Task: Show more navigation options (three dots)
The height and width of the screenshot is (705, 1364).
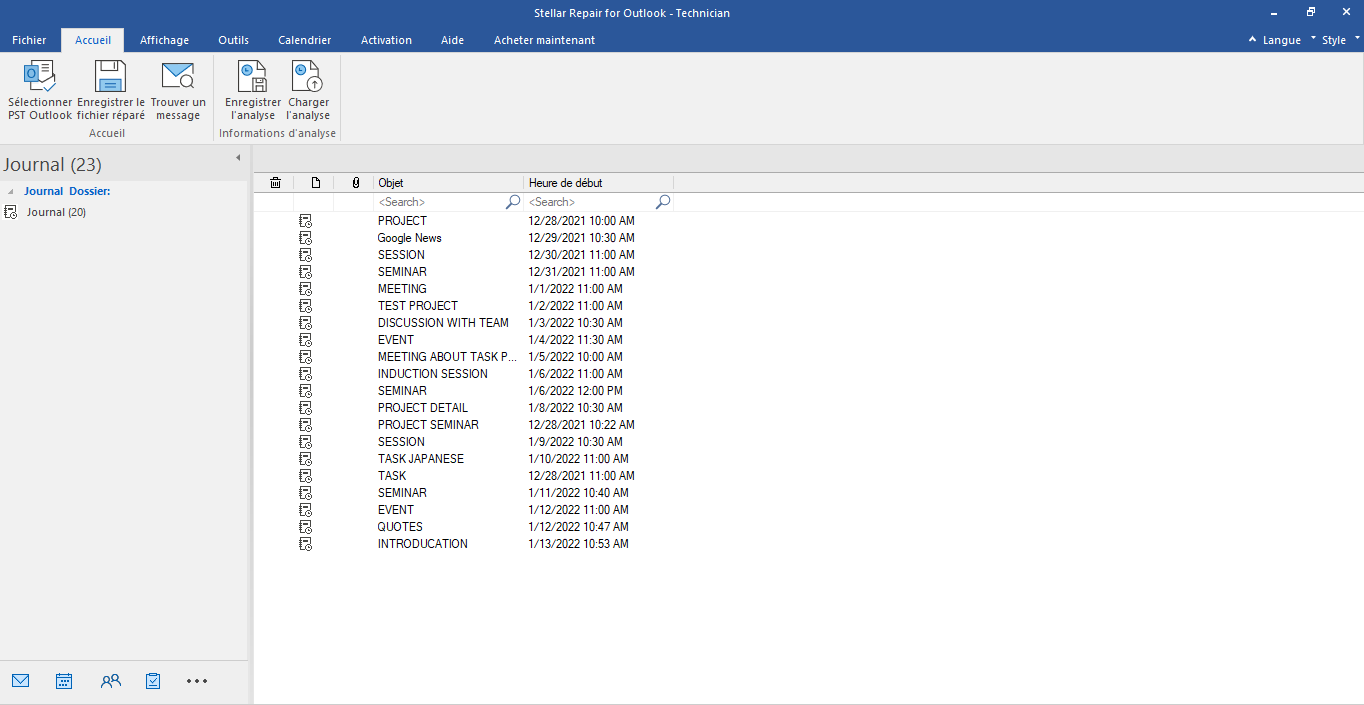Action: coord(197,681)
